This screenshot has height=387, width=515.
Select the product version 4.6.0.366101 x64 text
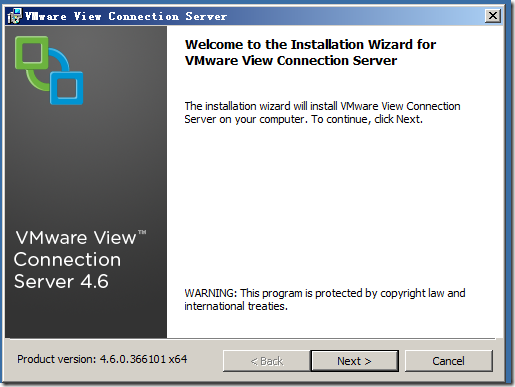[x=102, y=359]
